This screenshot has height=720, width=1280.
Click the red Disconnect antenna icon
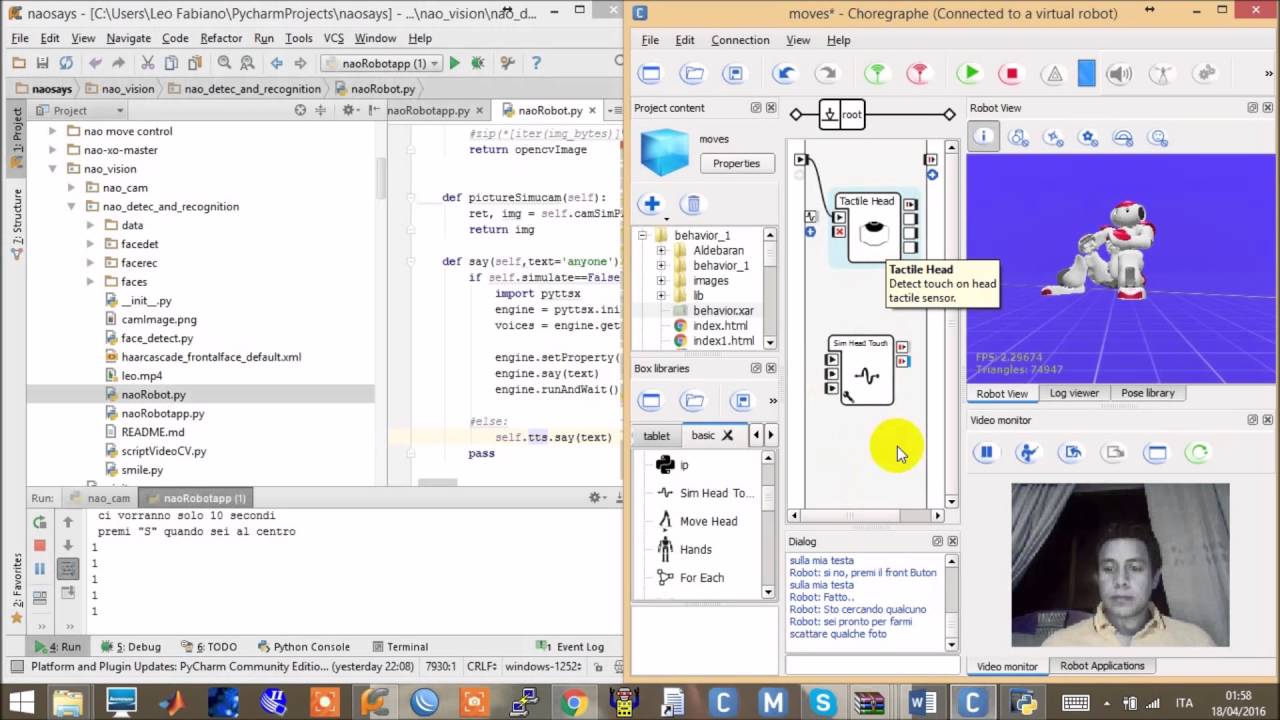(918, 73)
